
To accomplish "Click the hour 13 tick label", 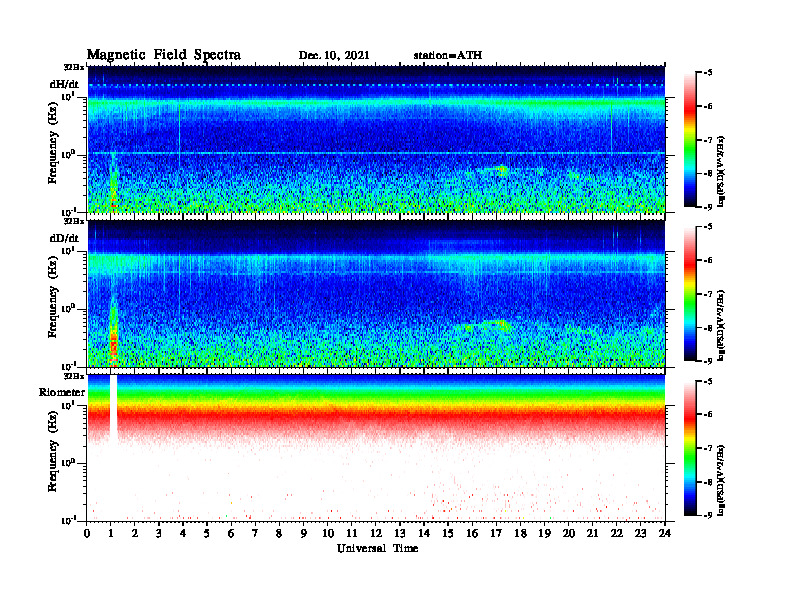I will tap(400, 533).
